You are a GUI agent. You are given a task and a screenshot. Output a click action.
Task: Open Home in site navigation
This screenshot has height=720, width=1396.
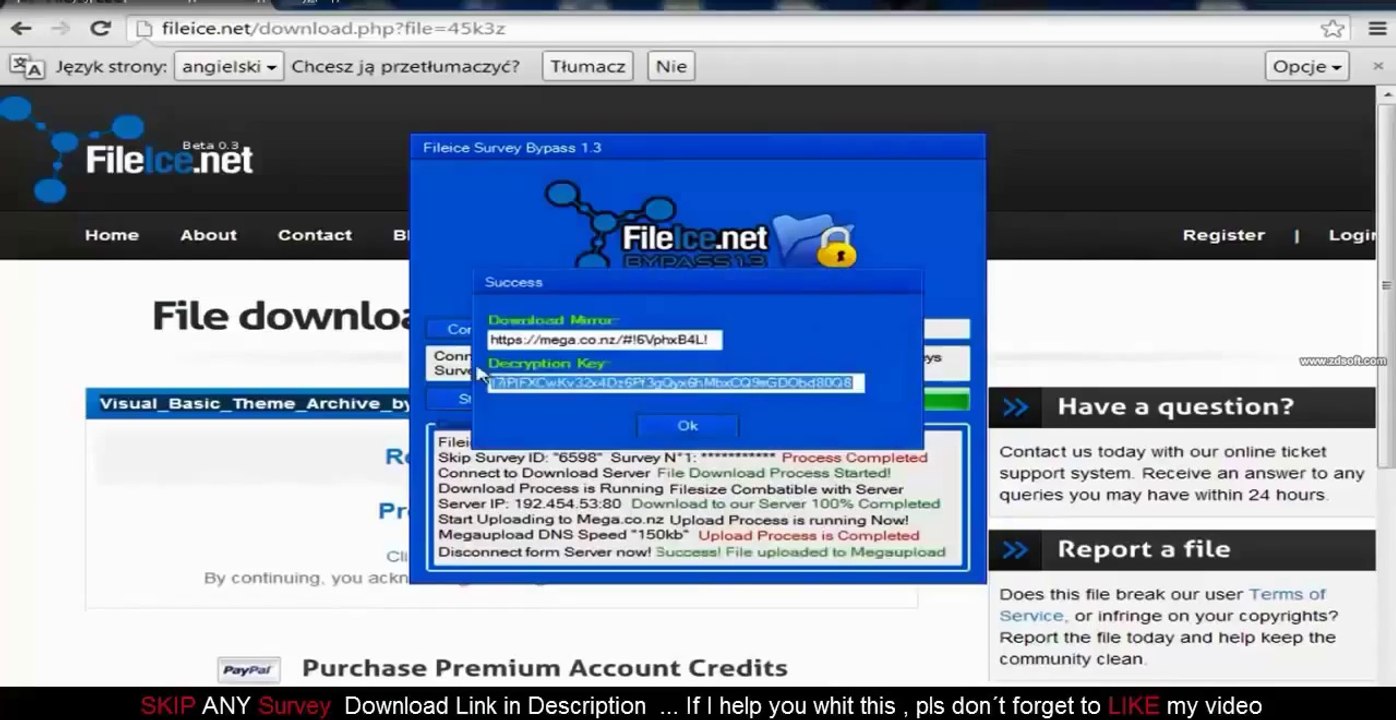(x=112, y=235)
